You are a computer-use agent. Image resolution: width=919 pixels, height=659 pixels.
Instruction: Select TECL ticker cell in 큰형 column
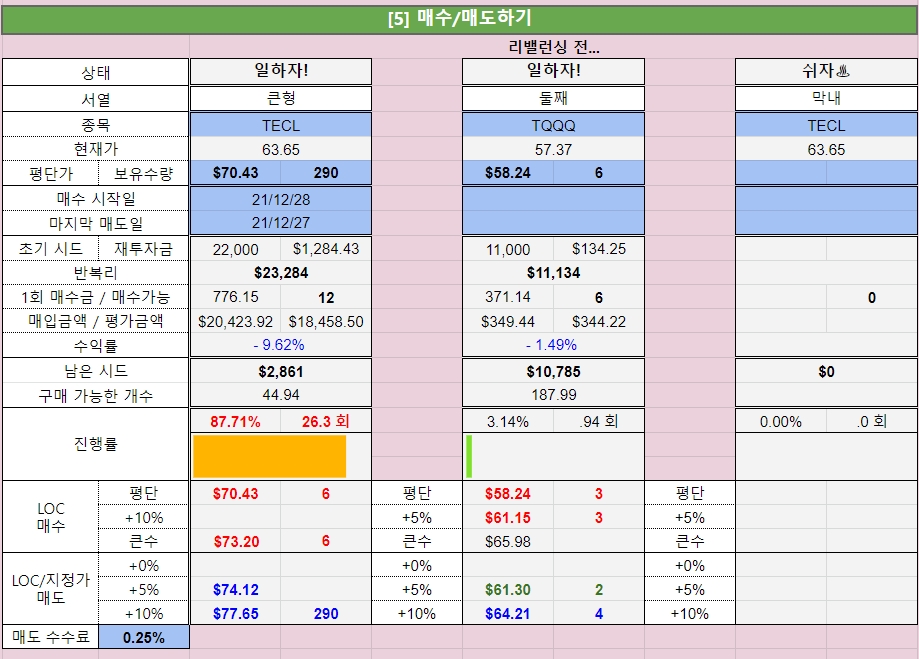pyautogui.click(x=281, y=125)
